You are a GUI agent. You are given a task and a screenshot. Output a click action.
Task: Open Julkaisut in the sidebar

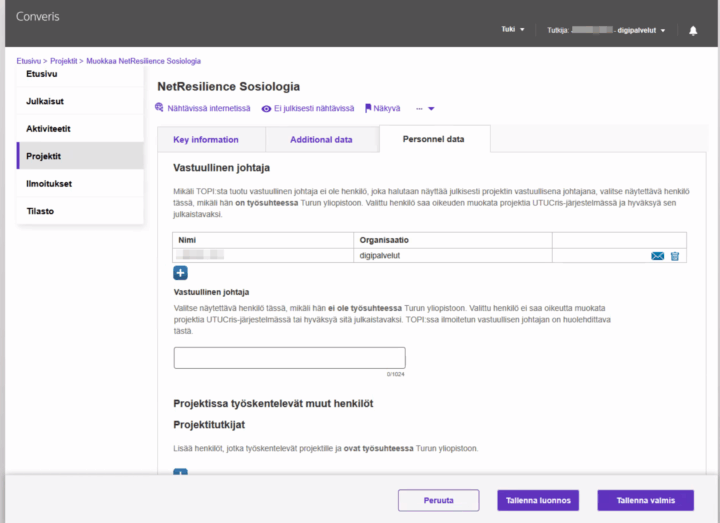click(80, 101)
